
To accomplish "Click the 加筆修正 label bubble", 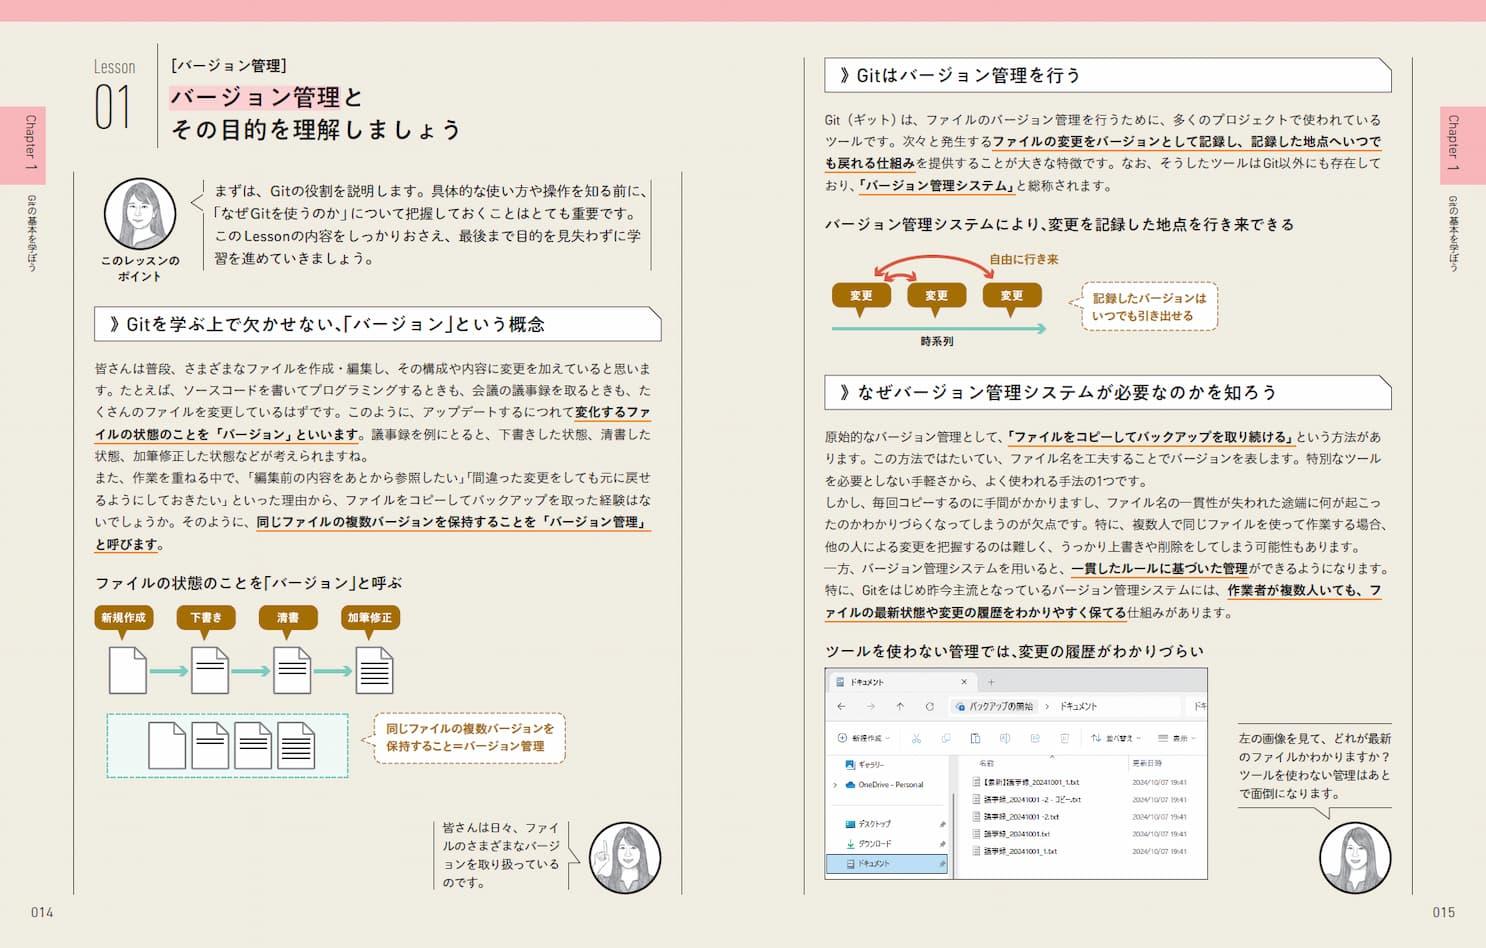I will point(370,618).
